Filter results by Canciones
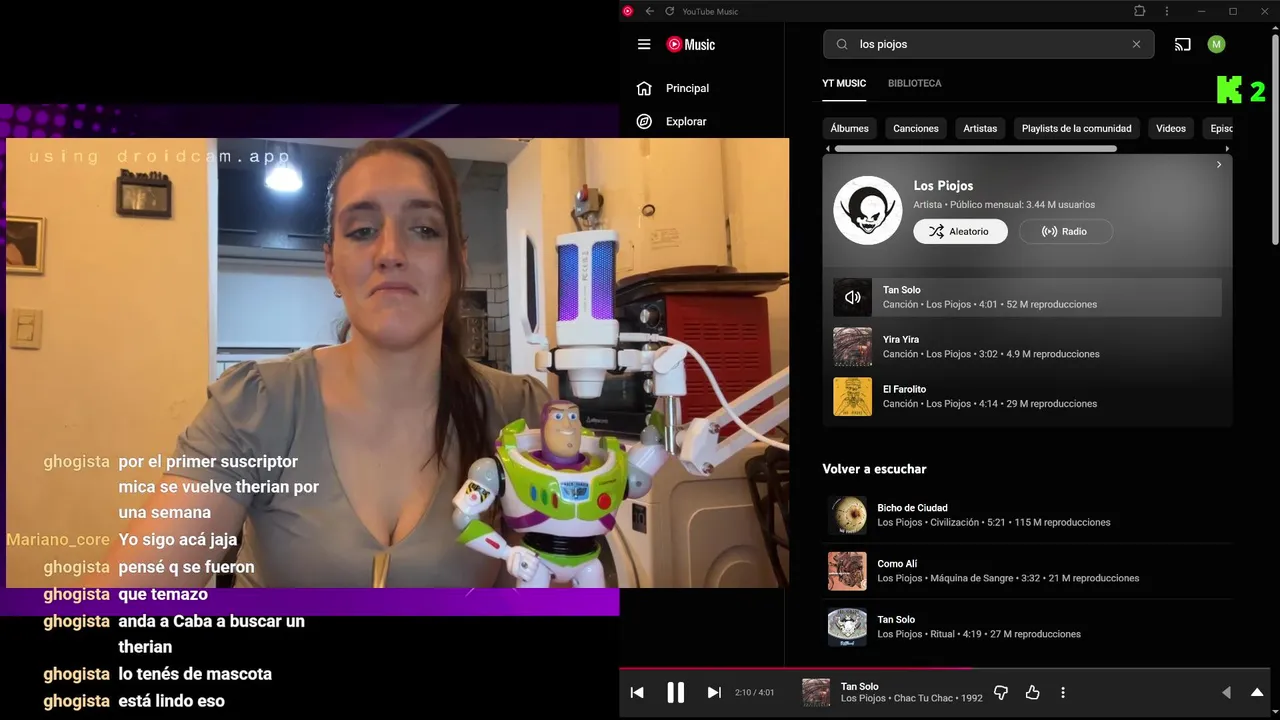This screenshot has height=720, width=1280. [916, 128]
